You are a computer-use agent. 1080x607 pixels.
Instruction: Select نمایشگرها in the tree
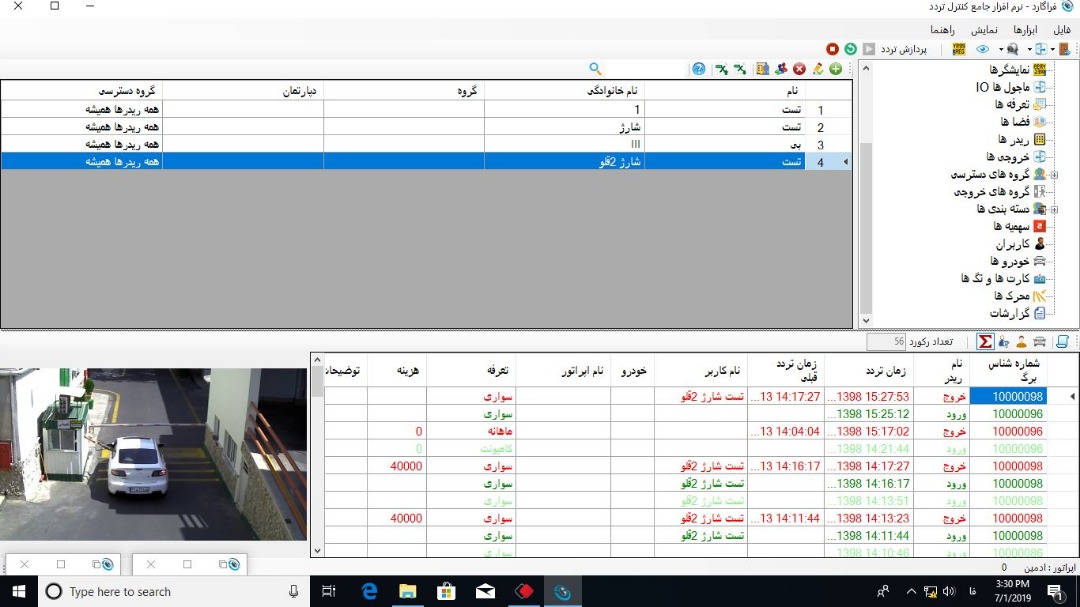click(x=1010, y=70)
